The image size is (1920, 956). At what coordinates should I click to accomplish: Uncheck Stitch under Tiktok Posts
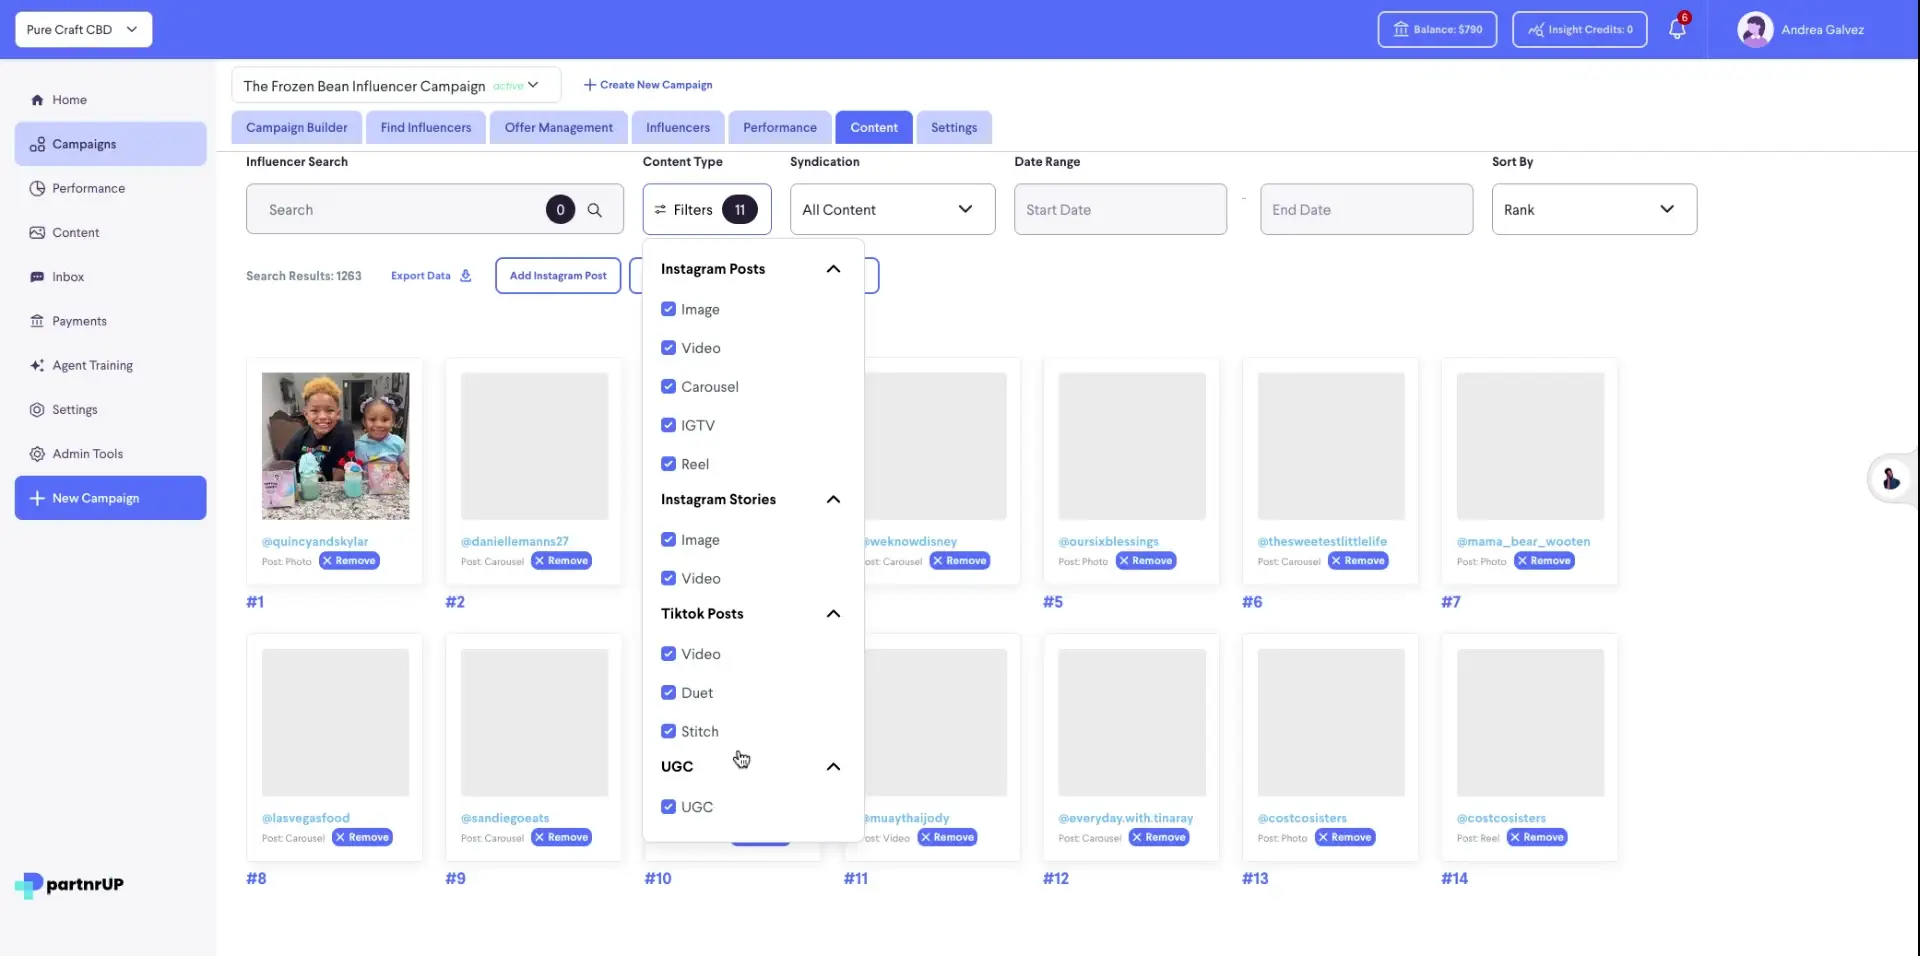click(x=668, y=731)
